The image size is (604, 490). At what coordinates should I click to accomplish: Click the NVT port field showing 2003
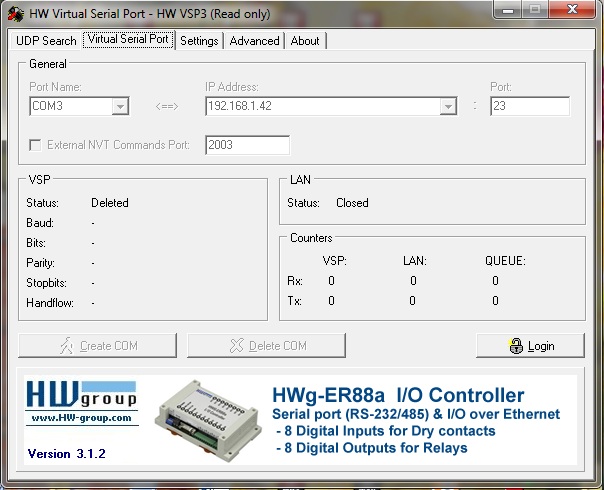click(247, 145)
